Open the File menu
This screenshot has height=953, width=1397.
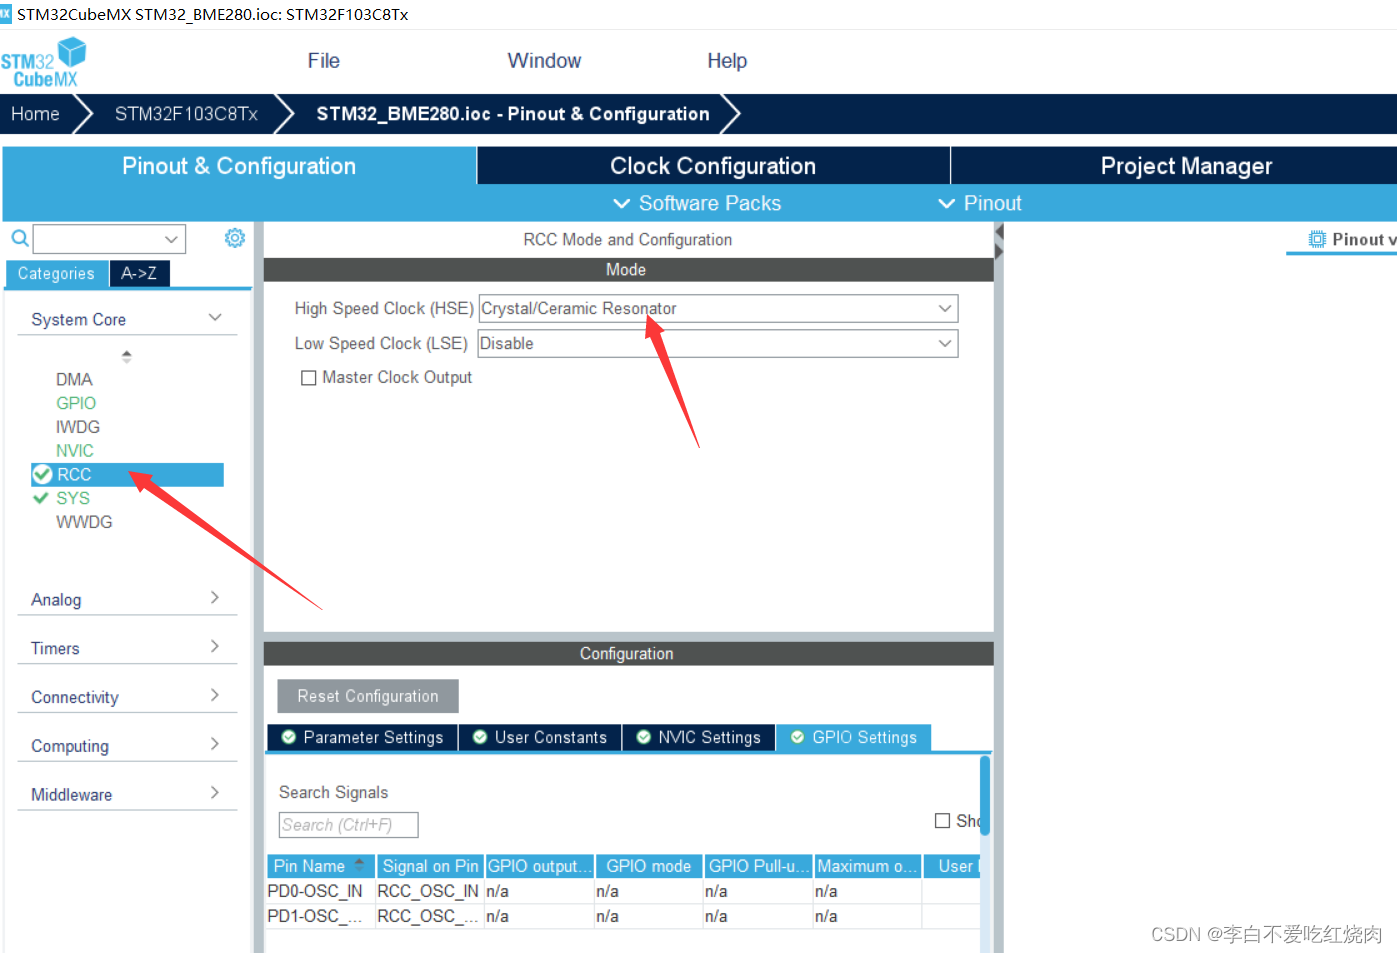(324, 61)
